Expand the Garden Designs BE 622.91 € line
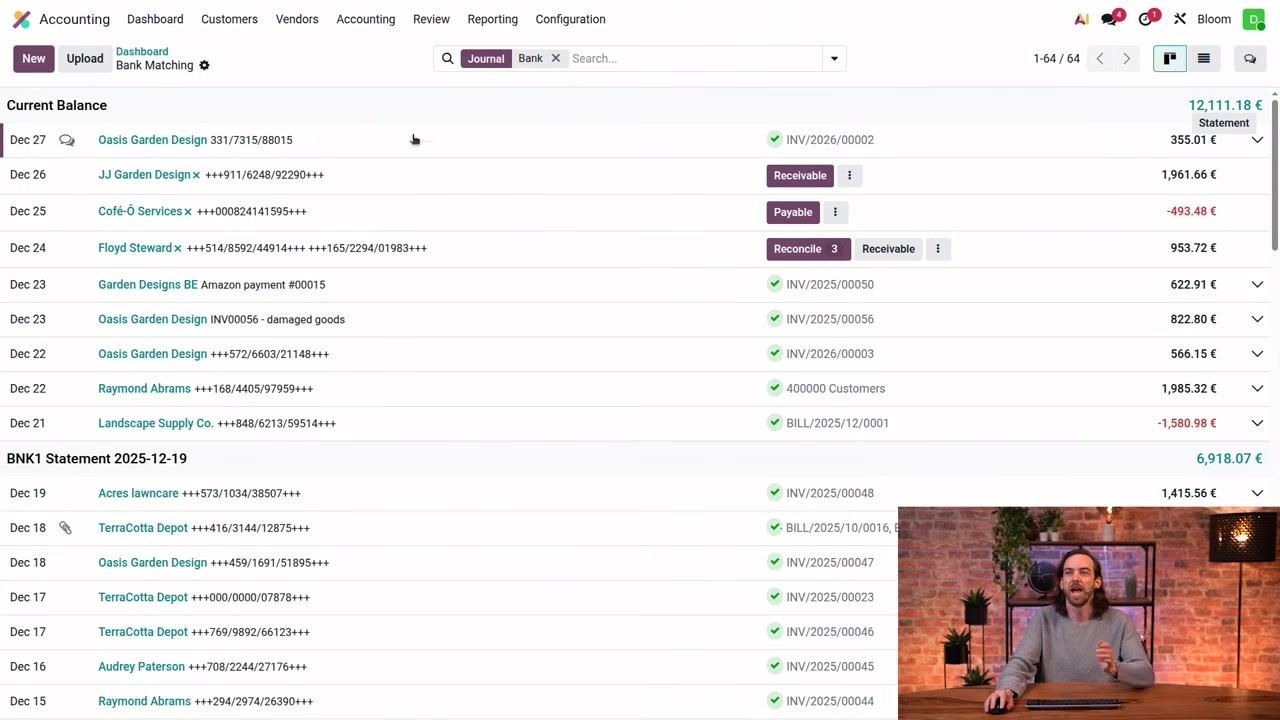 [x=1257, y=285]
